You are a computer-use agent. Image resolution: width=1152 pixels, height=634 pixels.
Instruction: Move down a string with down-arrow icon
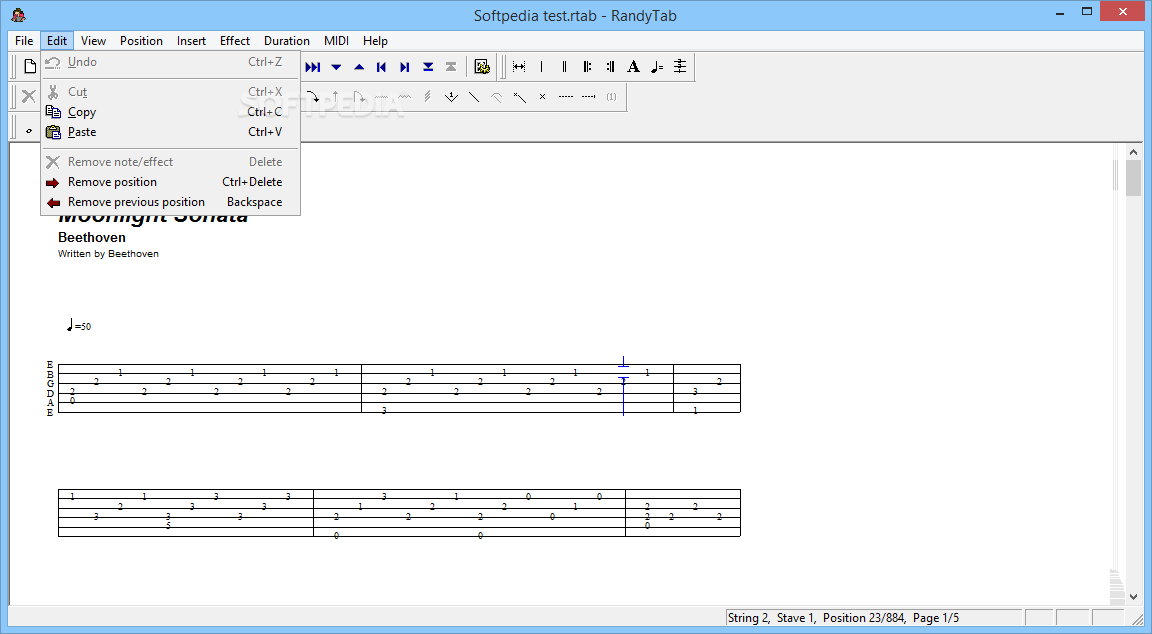point(336,67)
